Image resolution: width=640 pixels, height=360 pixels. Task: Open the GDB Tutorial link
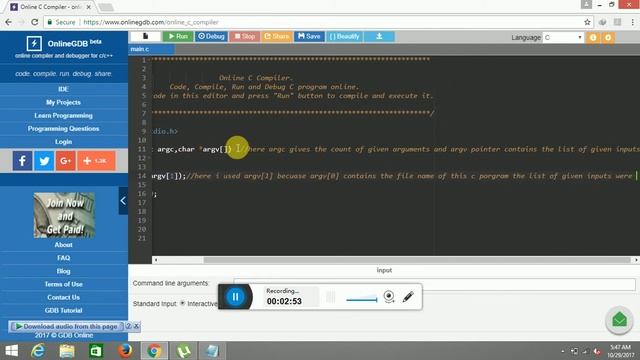(x=63, y=310)
